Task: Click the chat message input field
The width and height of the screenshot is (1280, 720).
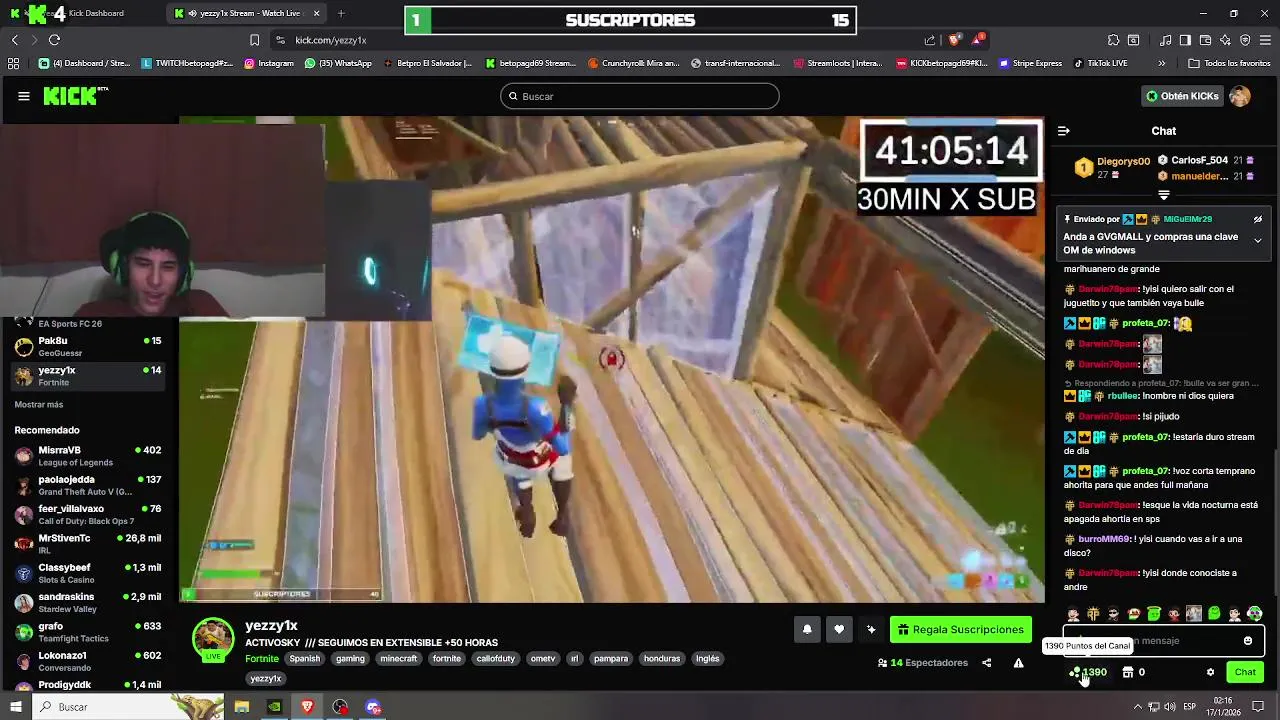Action: pos(1163,641)
